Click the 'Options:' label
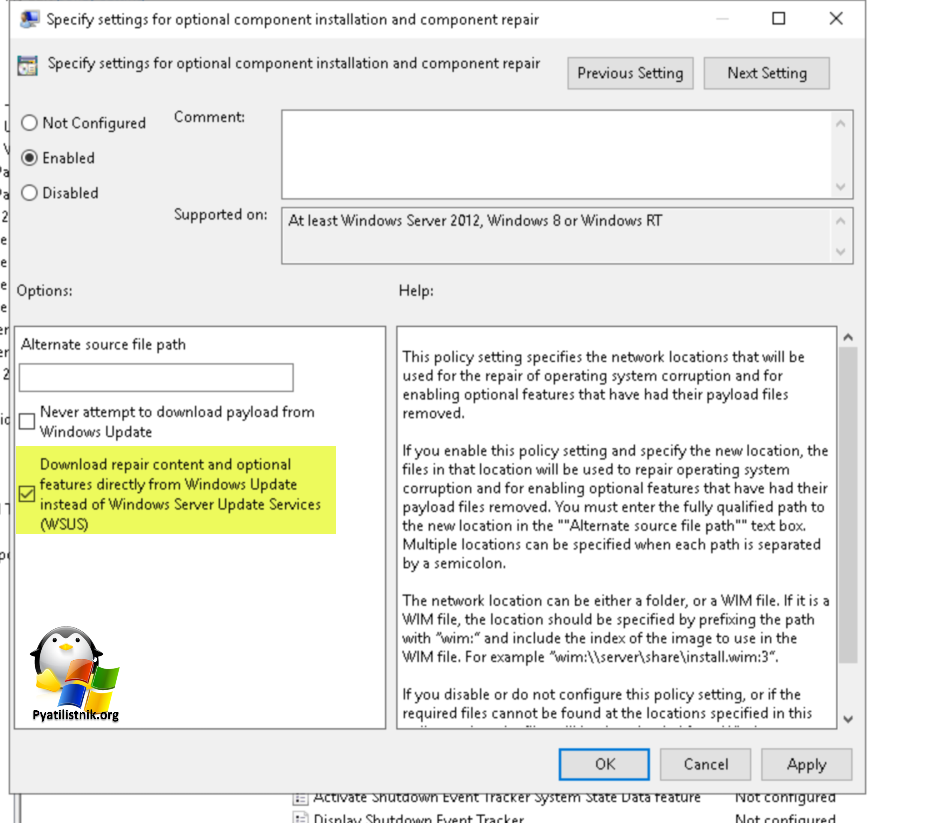 tap(45, 291)
